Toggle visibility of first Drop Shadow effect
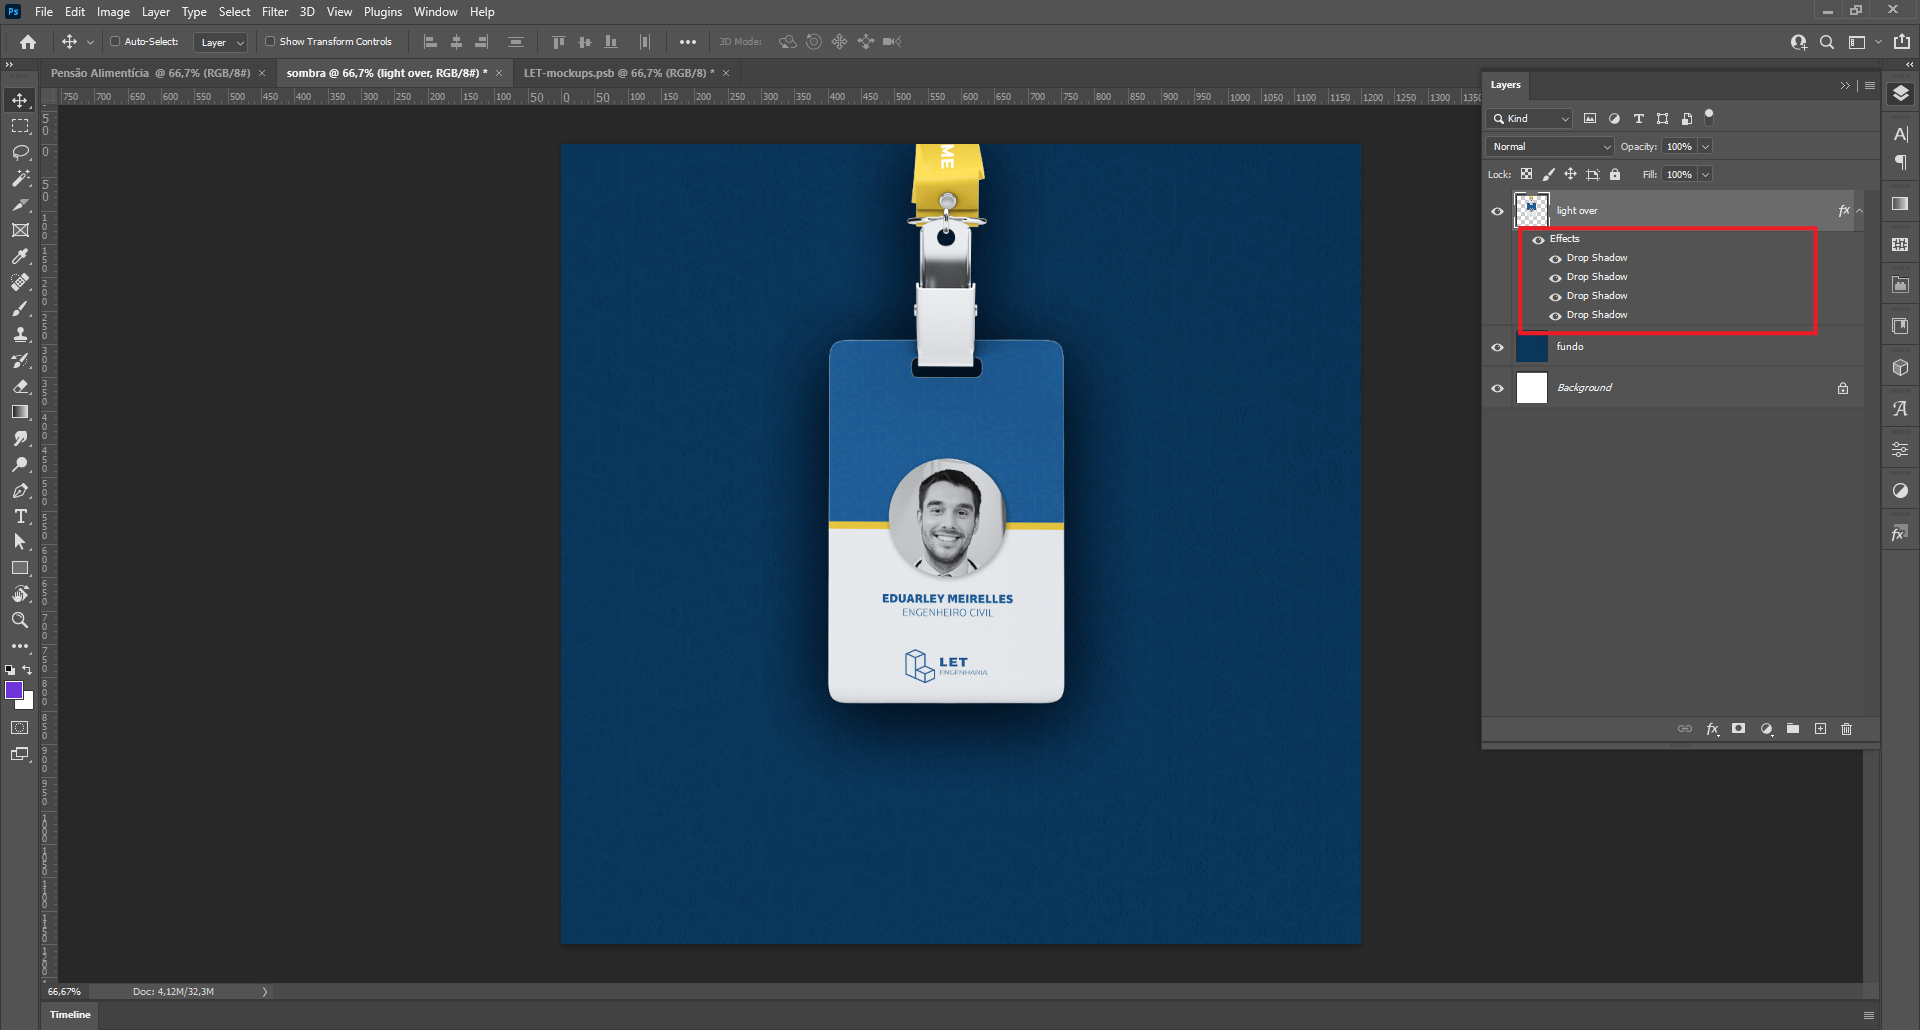 (1555, 259)
